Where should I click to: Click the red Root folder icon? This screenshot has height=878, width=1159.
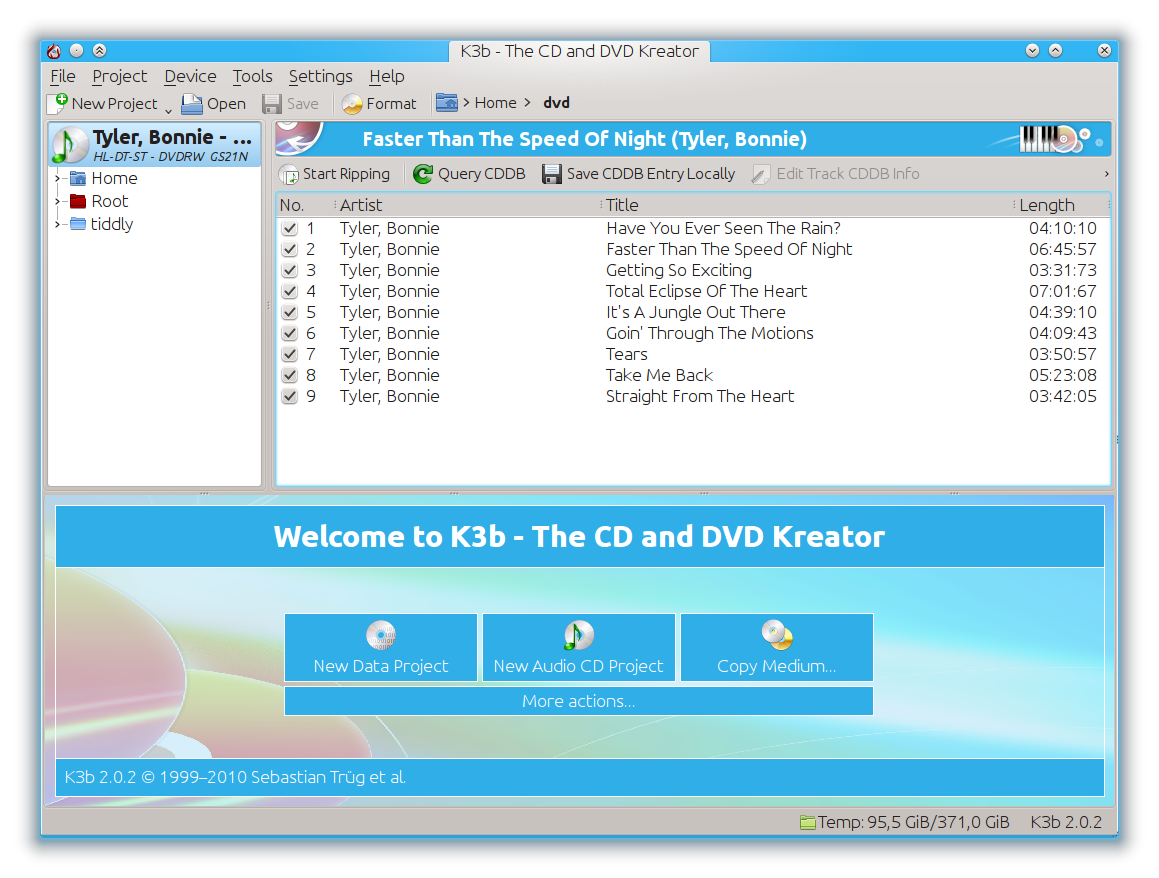(78, 201)
